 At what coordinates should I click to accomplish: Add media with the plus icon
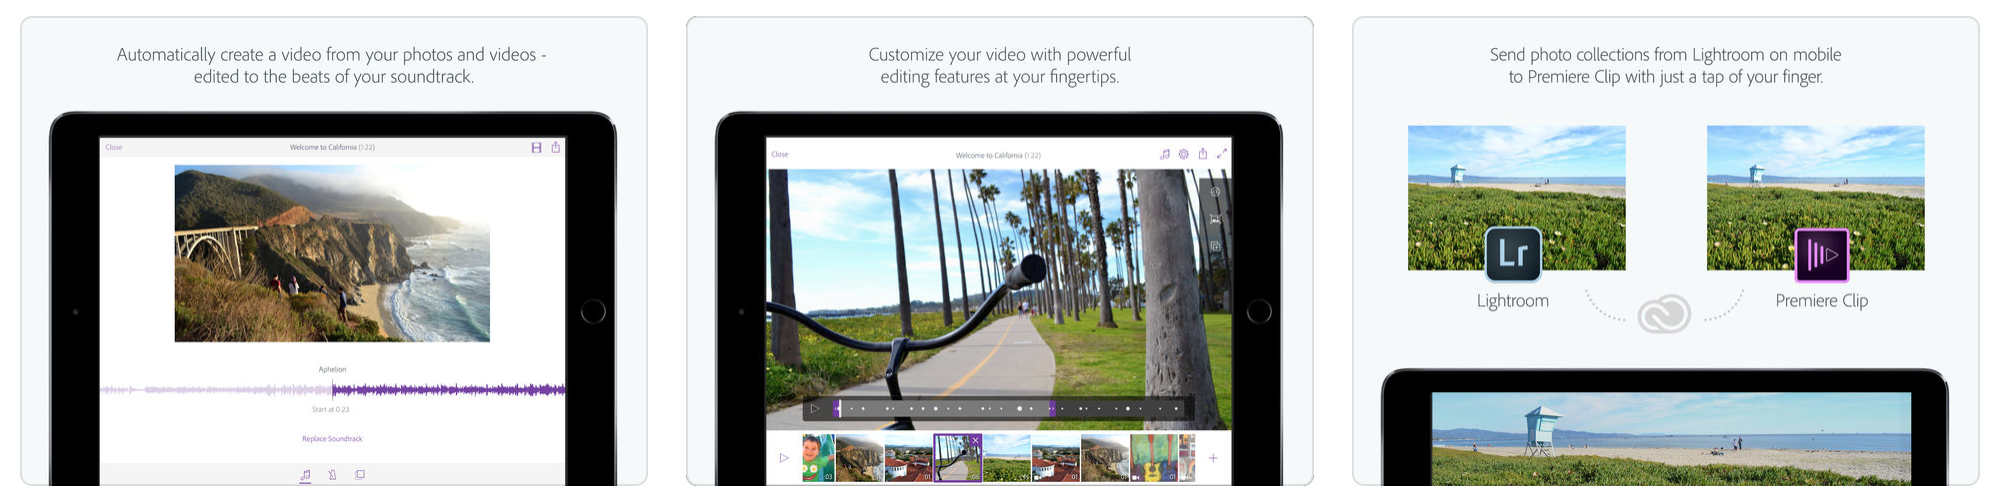tap(1213, 458)
